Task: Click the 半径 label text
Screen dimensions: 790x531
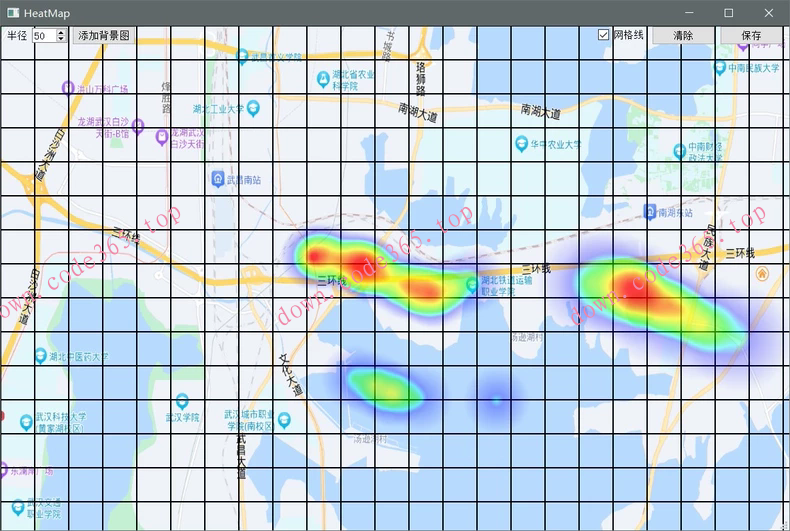Action: click(17, 35)
